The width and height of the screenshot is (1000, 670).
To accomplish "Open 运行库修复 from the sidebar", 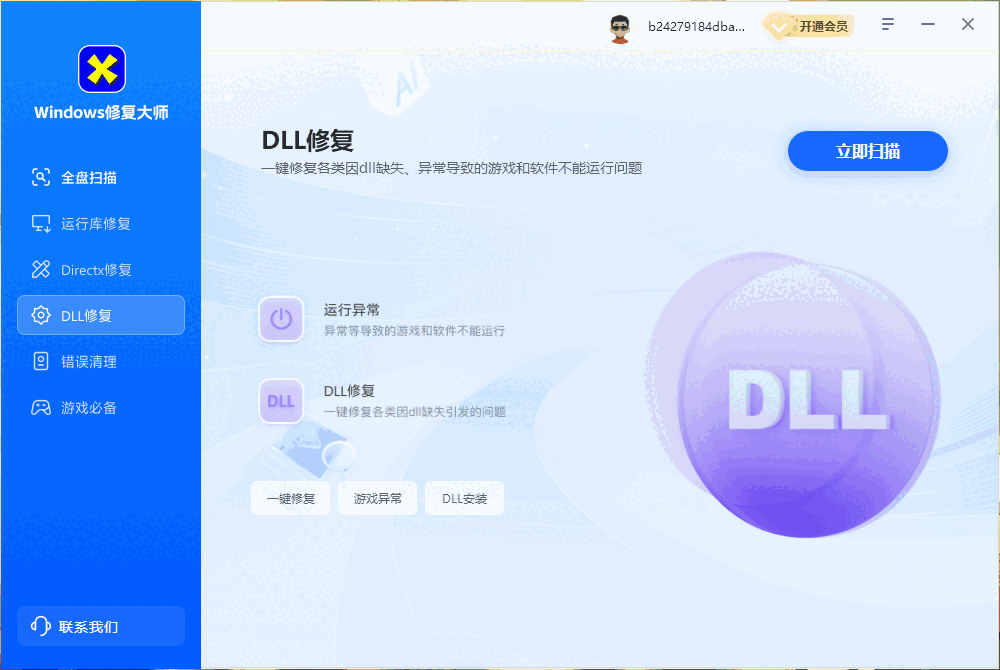I will [x=40, y=223].
